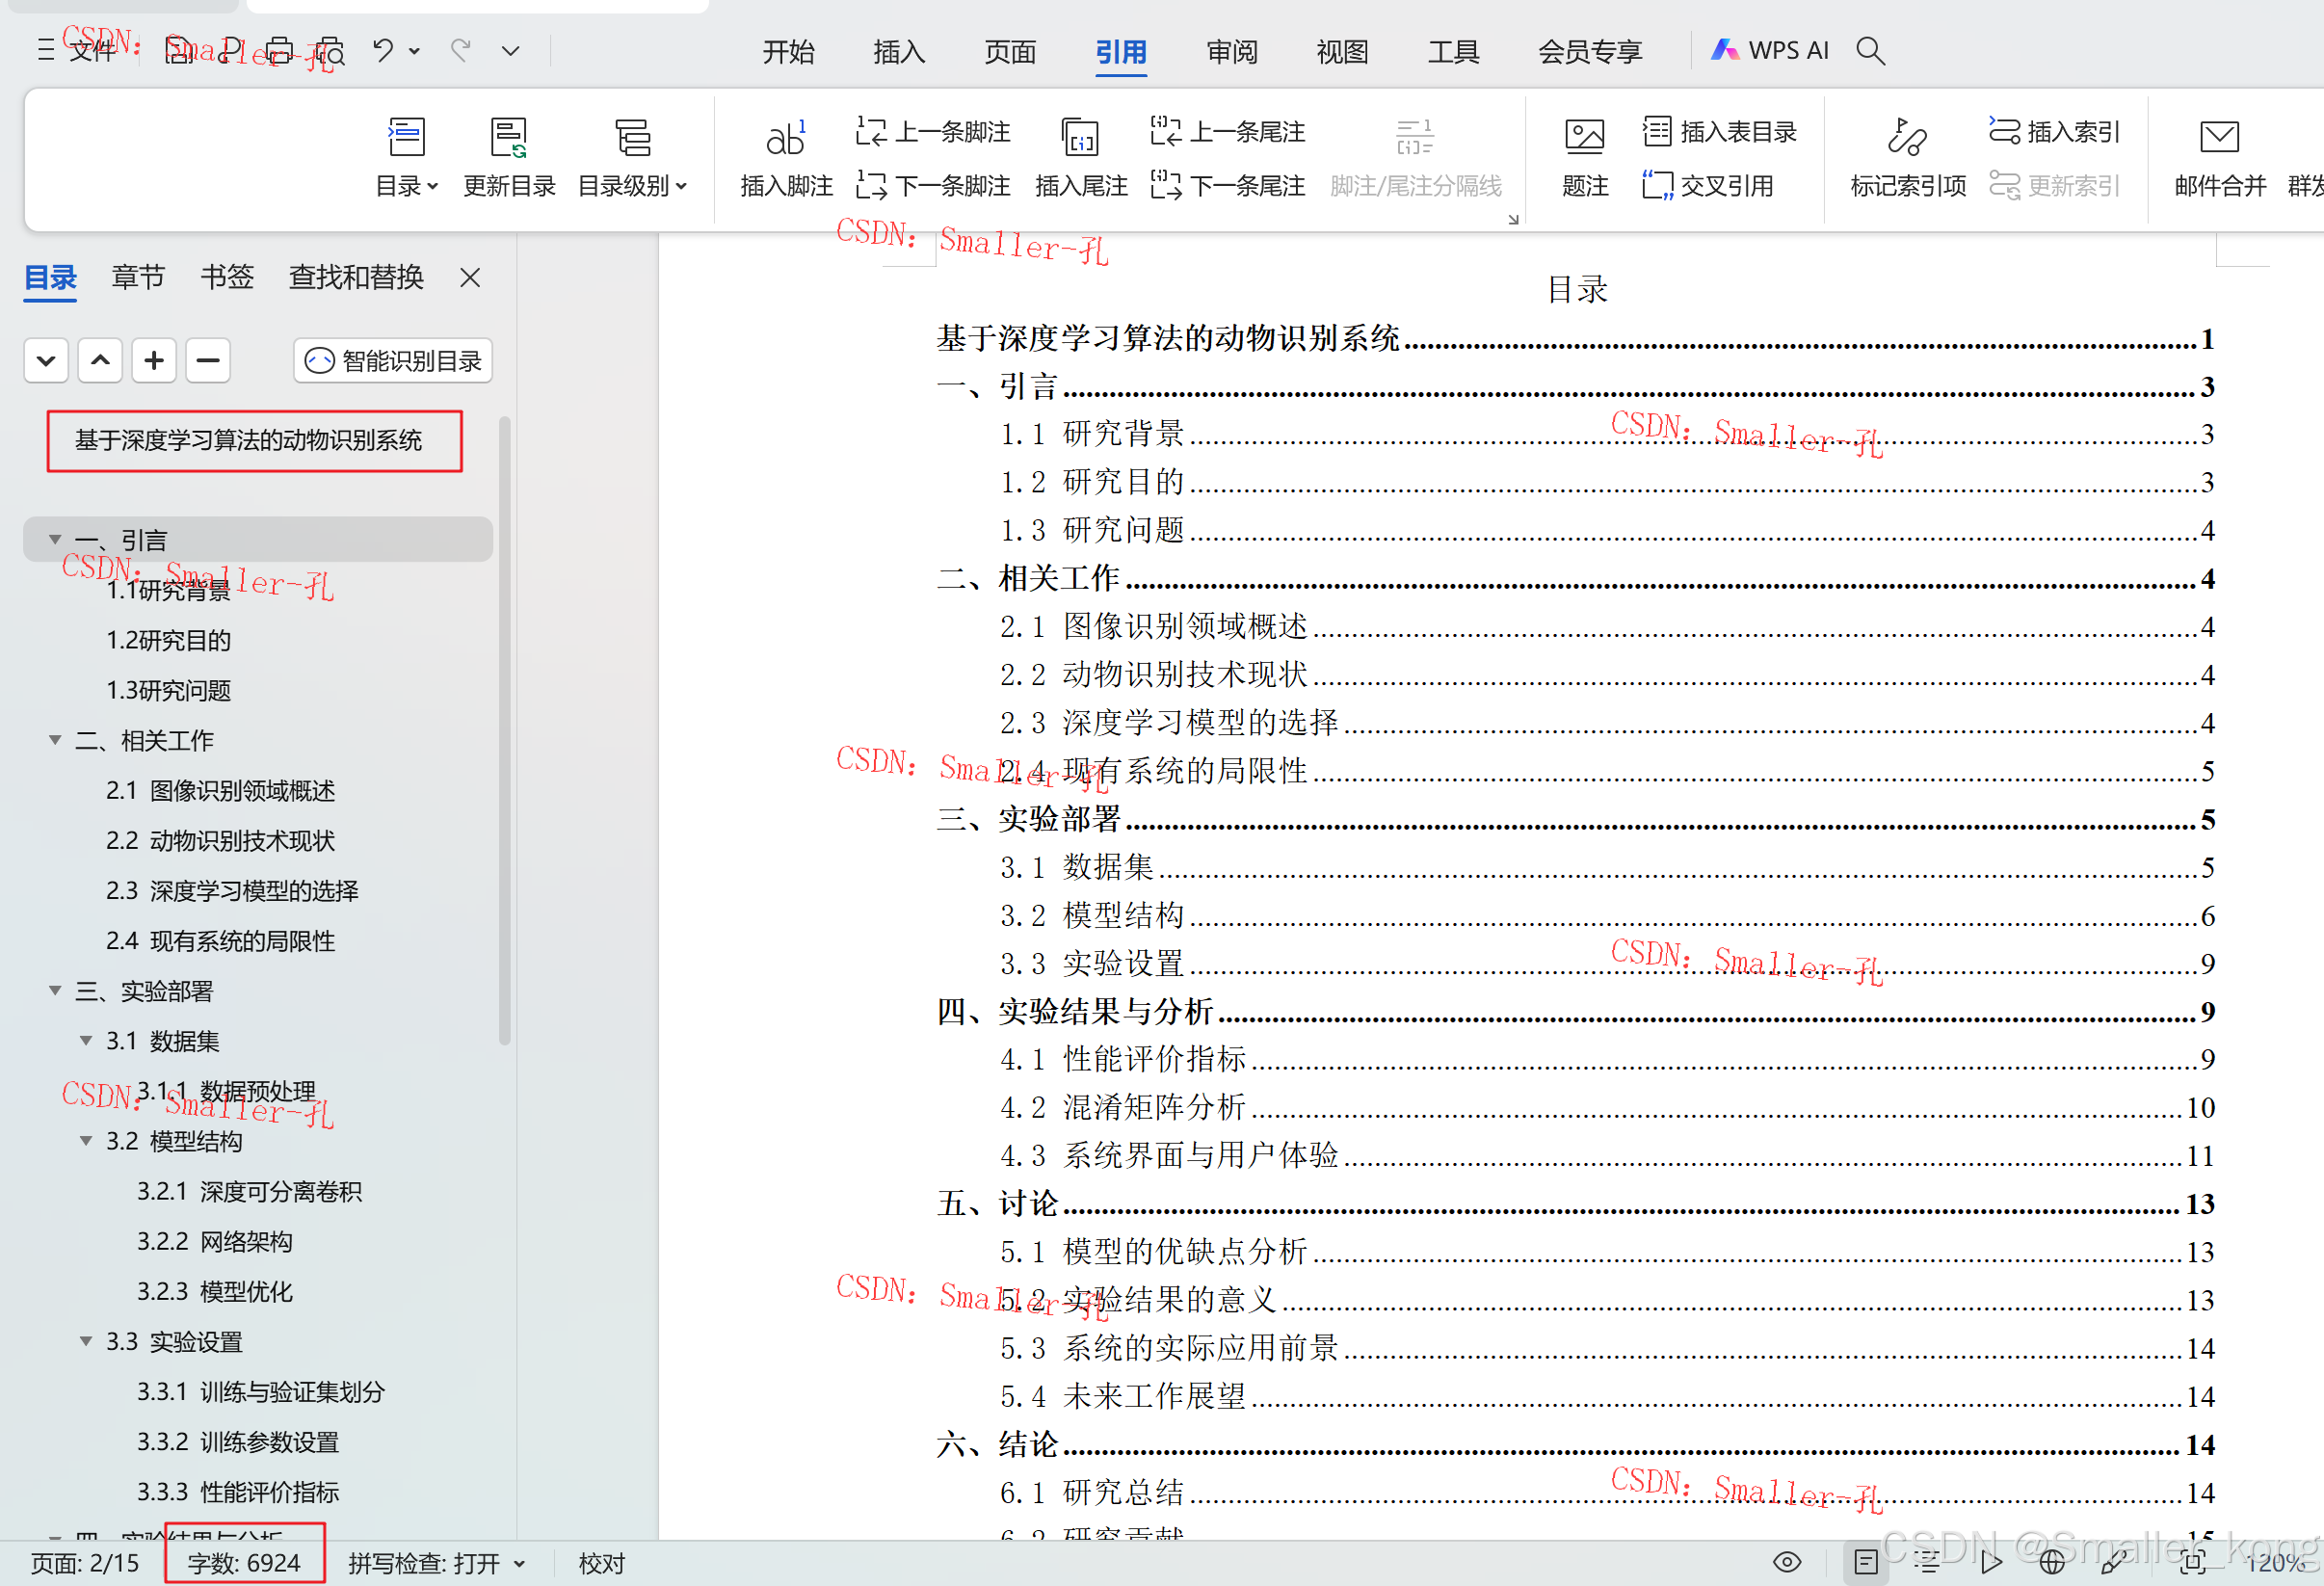Open the 目录级别 dropdown

pos(632,186)
